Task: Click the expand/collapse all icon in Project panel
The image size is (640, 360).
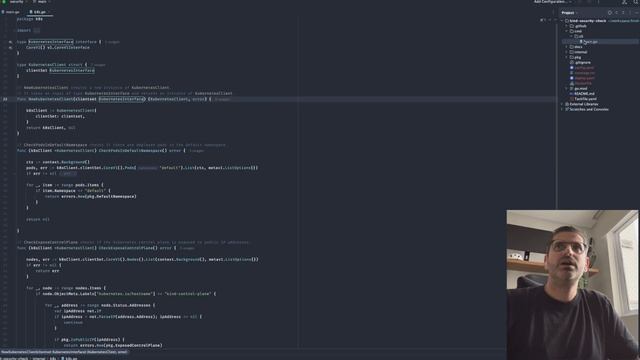Action: (x=616, y=13)
